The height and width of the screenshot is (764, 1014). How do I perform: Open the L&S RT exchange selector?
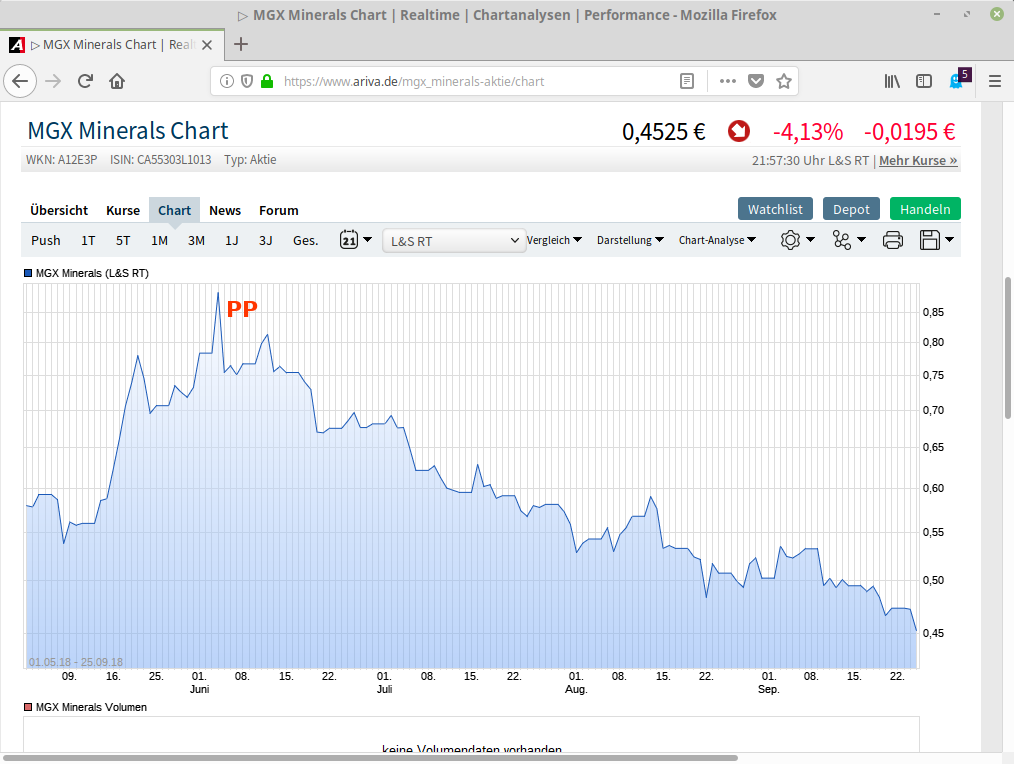(454, 240)
